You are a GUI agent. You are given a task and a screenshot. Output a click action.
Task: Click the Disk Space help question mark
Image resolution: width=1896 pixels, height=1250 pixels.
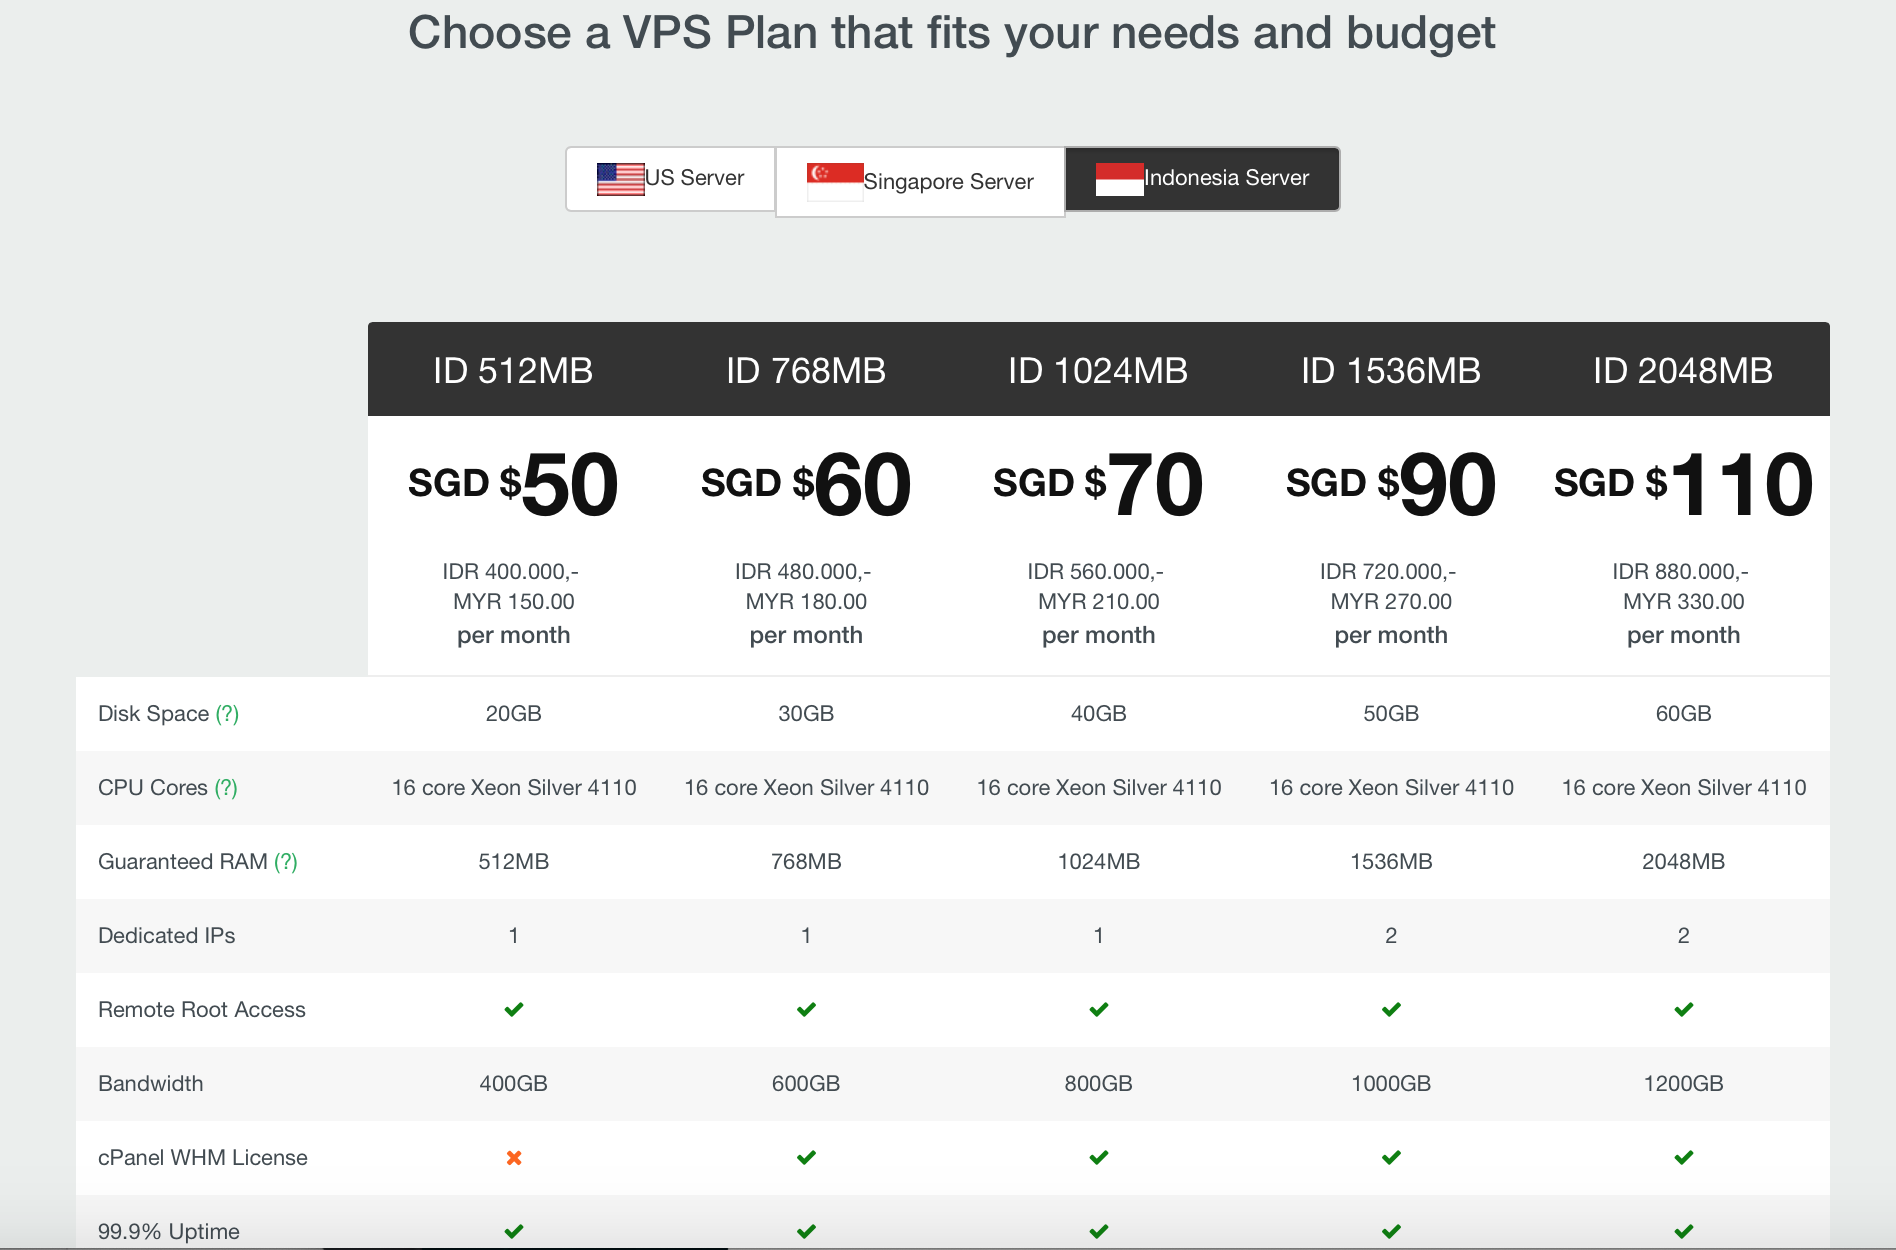coord(228,714)
